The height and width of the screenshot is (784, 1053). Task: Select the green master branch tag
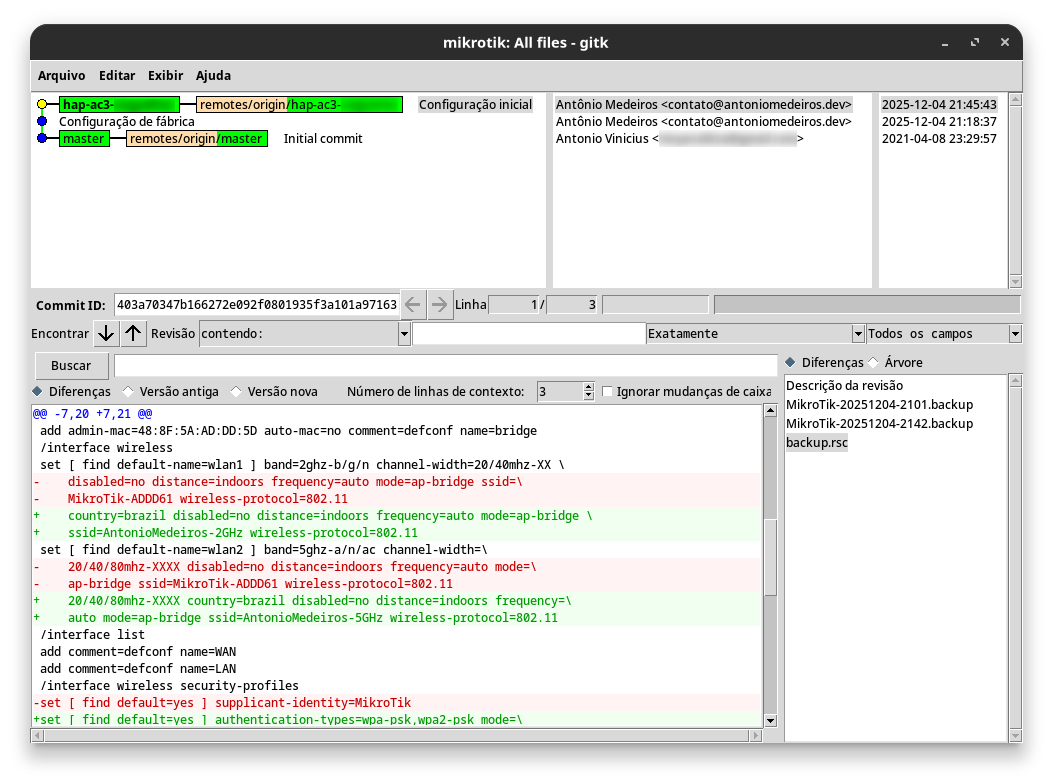83,139
